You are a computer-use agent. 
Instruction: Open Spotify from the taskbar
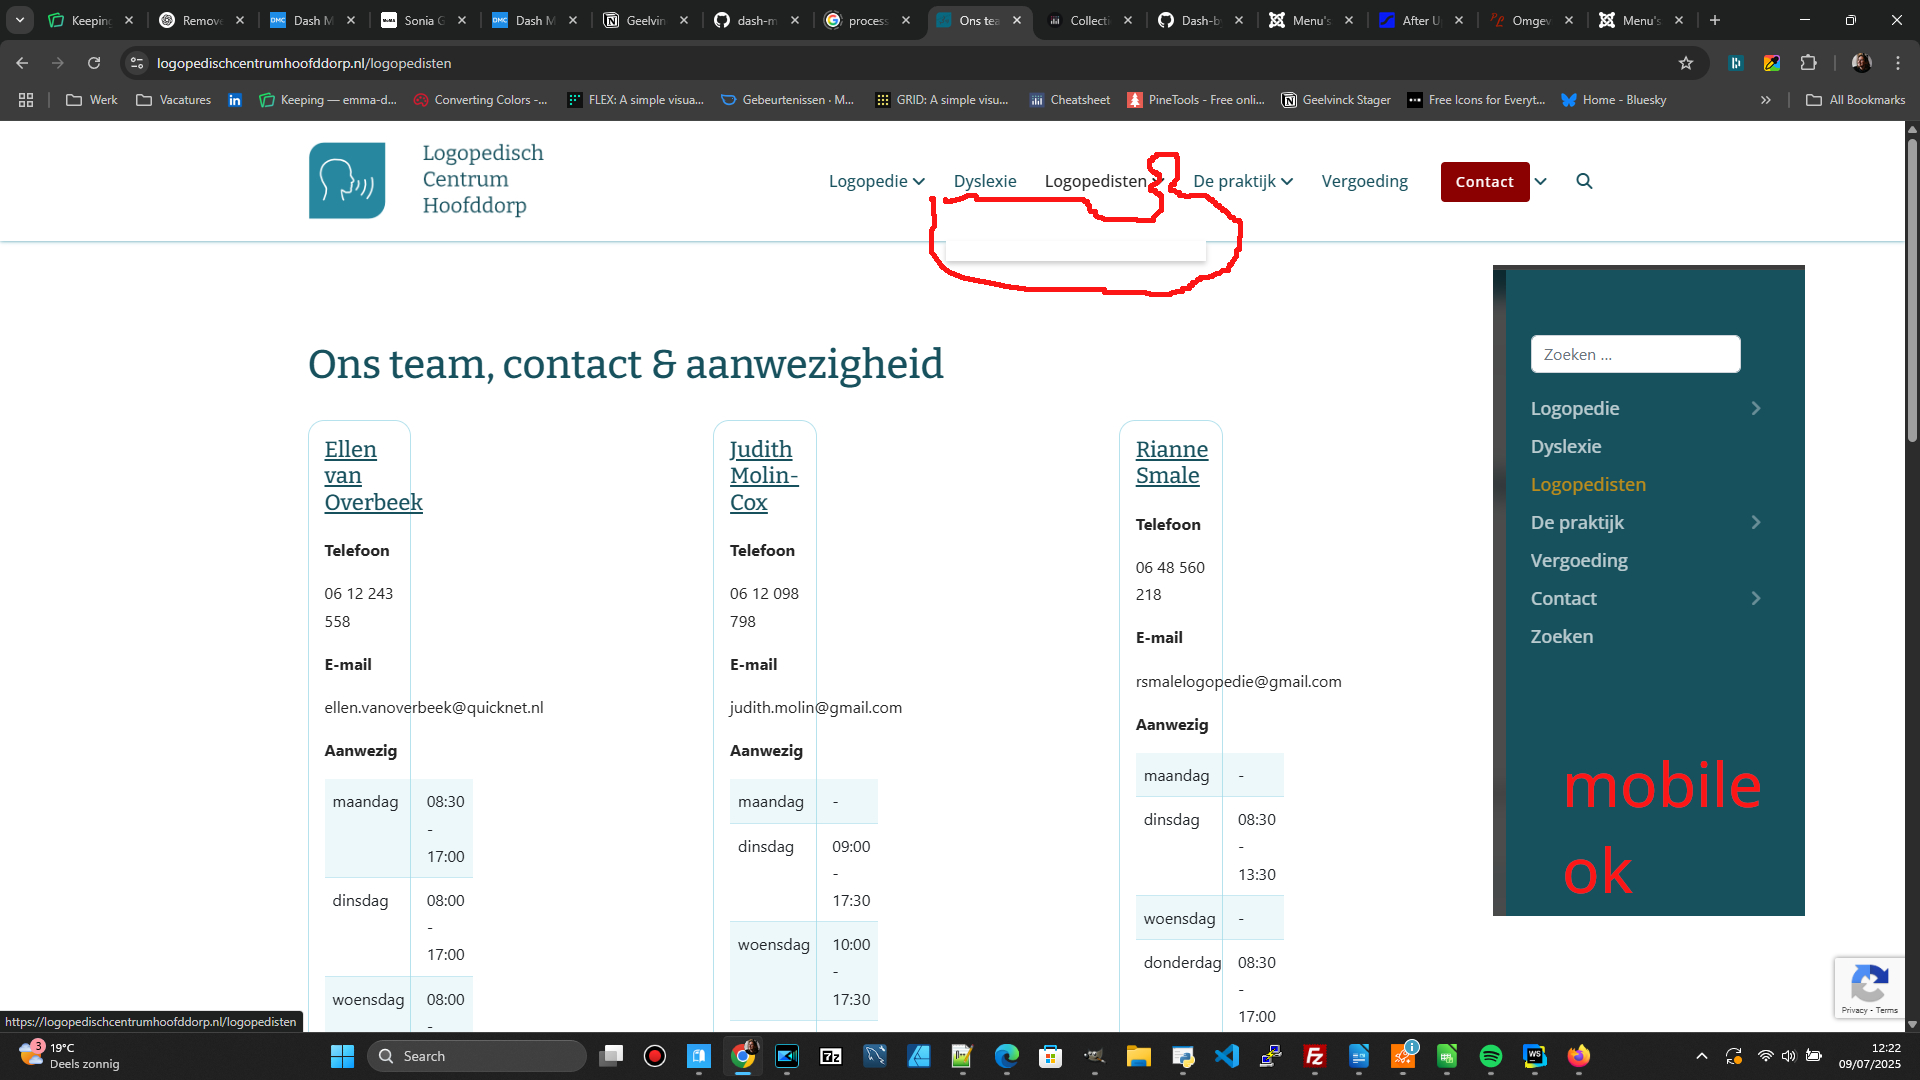1490,1056
